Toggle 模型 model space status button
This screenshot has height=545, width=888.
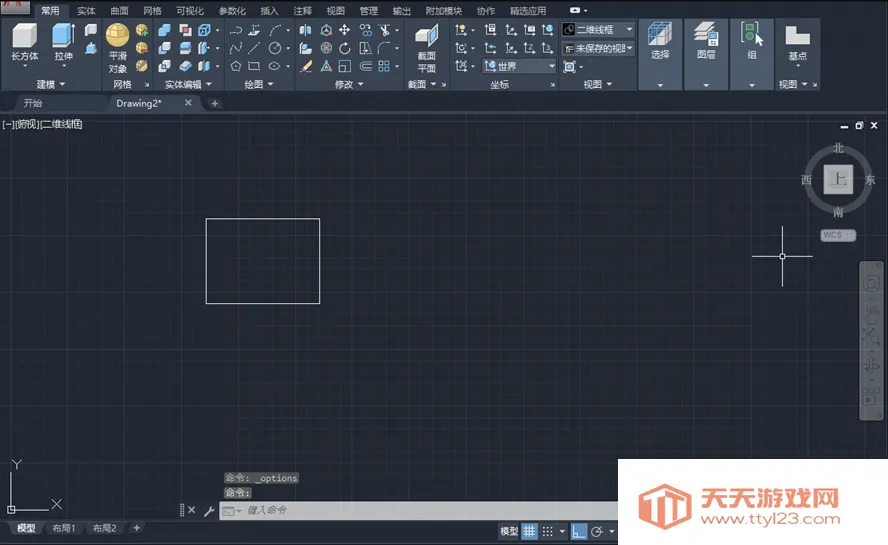(x=509, y=531)
